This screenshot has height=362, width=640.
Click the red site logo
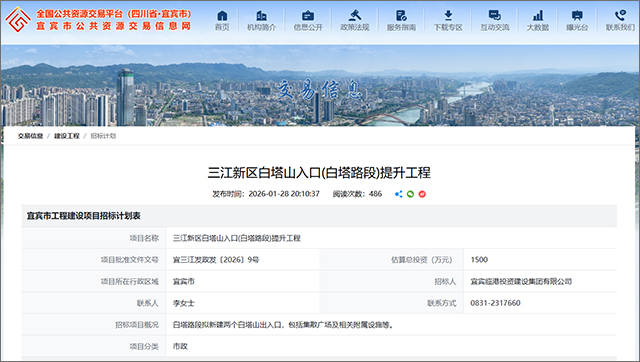[18, 20]
